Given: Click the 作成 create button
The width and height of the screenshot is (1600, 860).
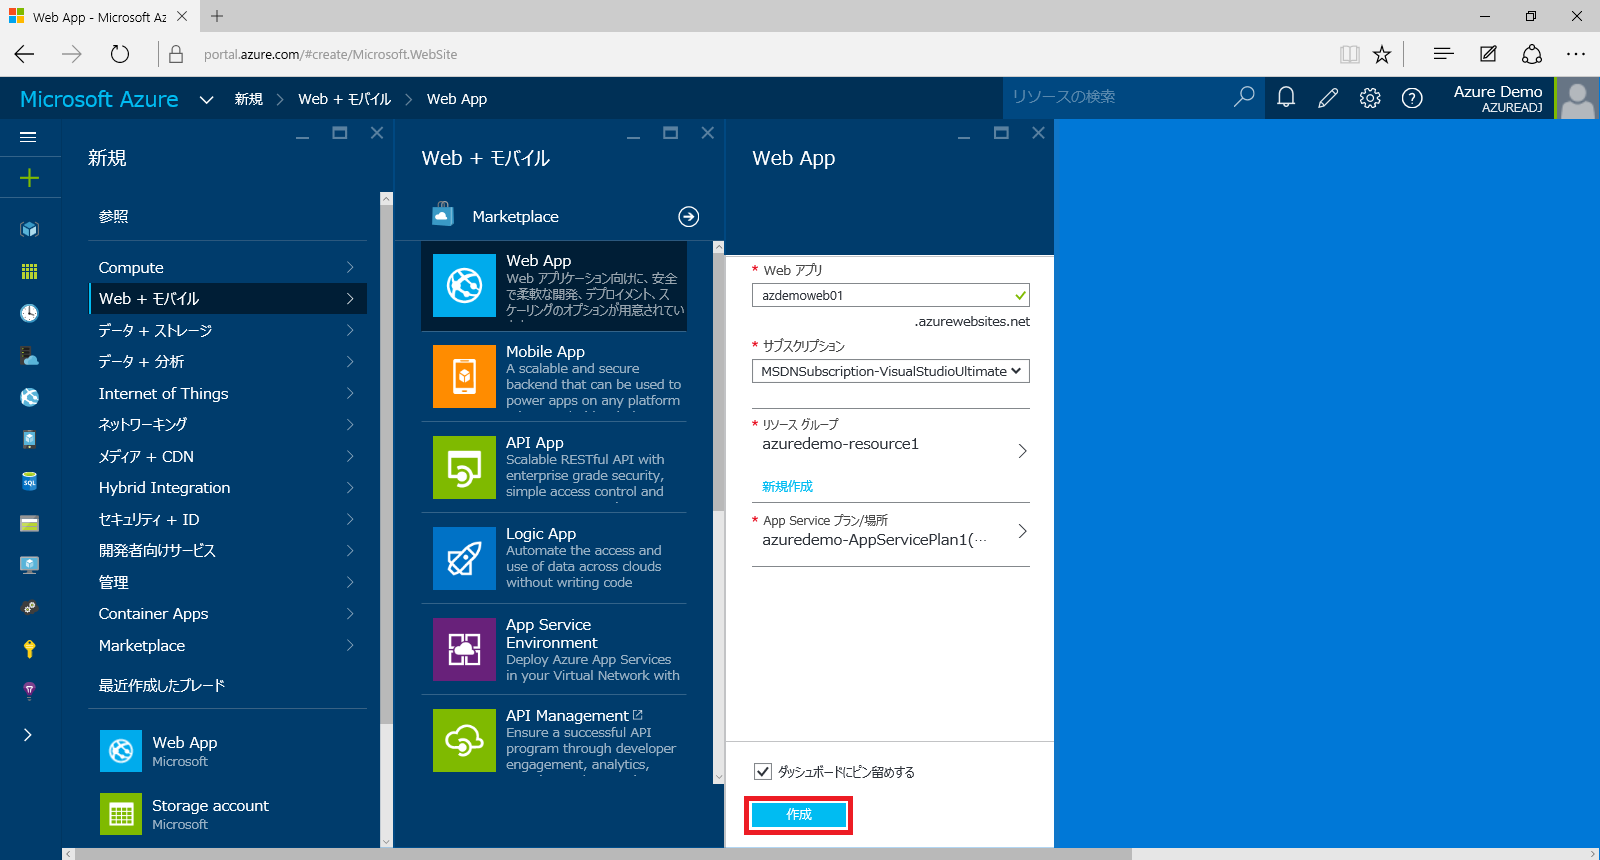Looking at the screenshot, I should pos(799,815).
